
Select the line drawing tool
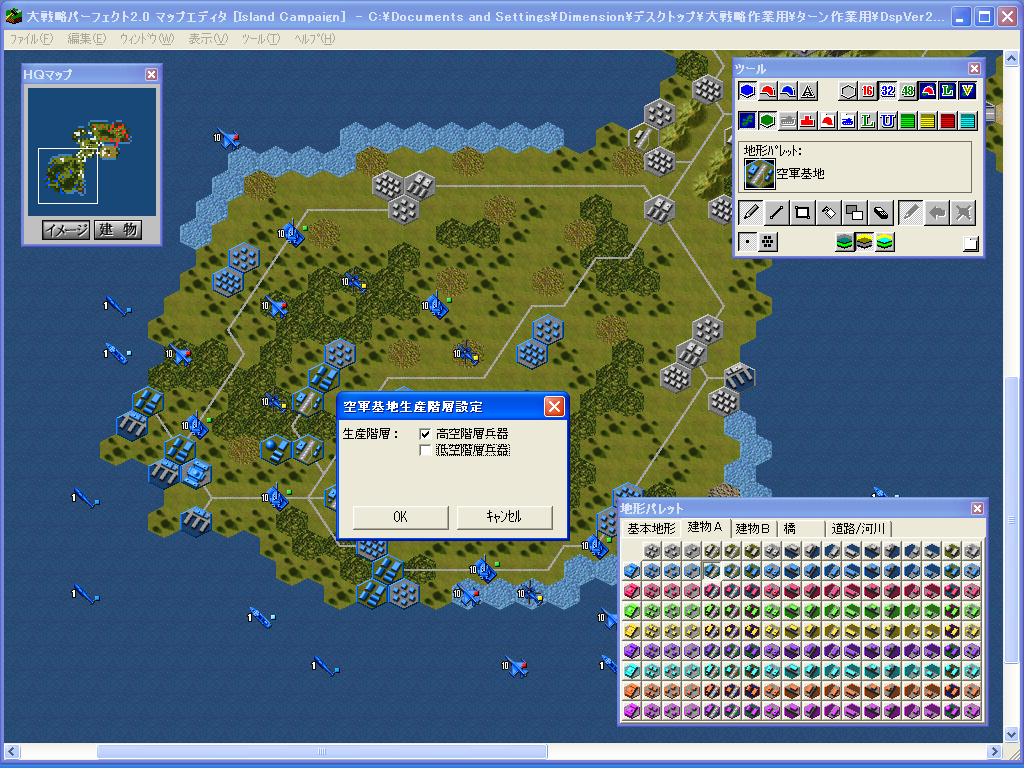coord(775,212)
